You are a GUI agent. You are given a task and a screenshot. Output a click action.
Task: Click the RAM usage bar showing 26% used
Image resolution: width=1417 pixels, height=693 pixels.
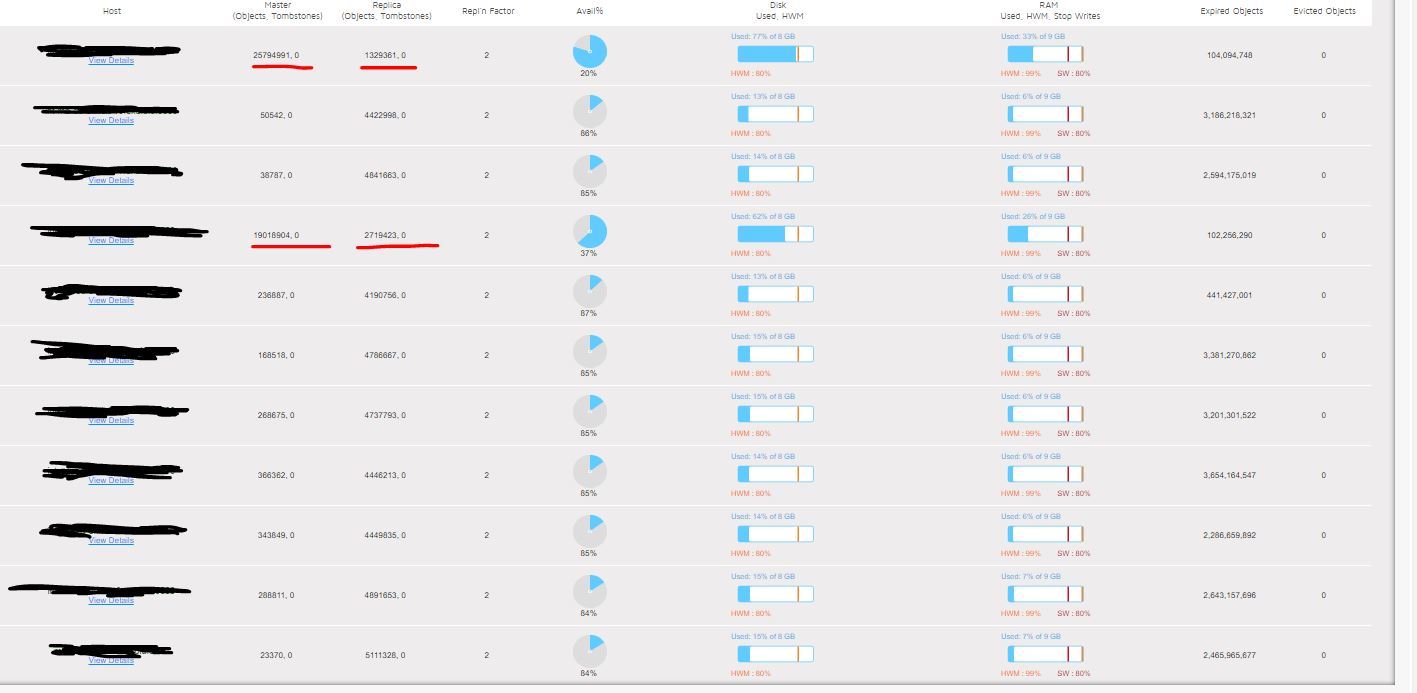(x=1045, y=234)
